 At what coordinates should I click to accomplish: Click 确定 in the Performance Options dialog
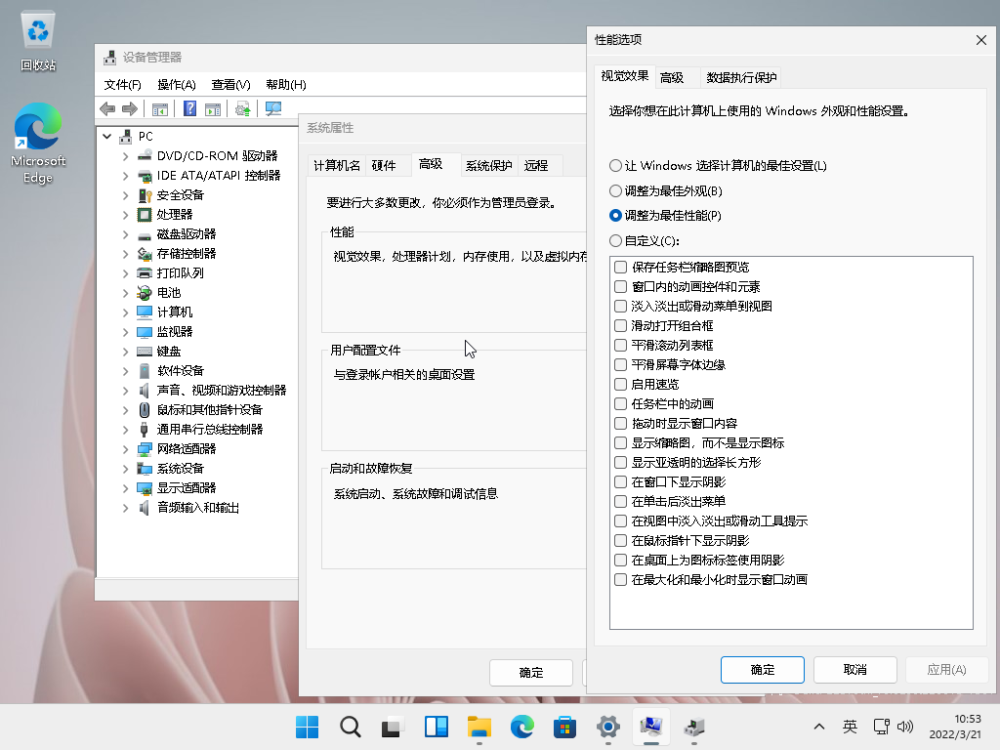pyautogui.click(x=762, y=669)
